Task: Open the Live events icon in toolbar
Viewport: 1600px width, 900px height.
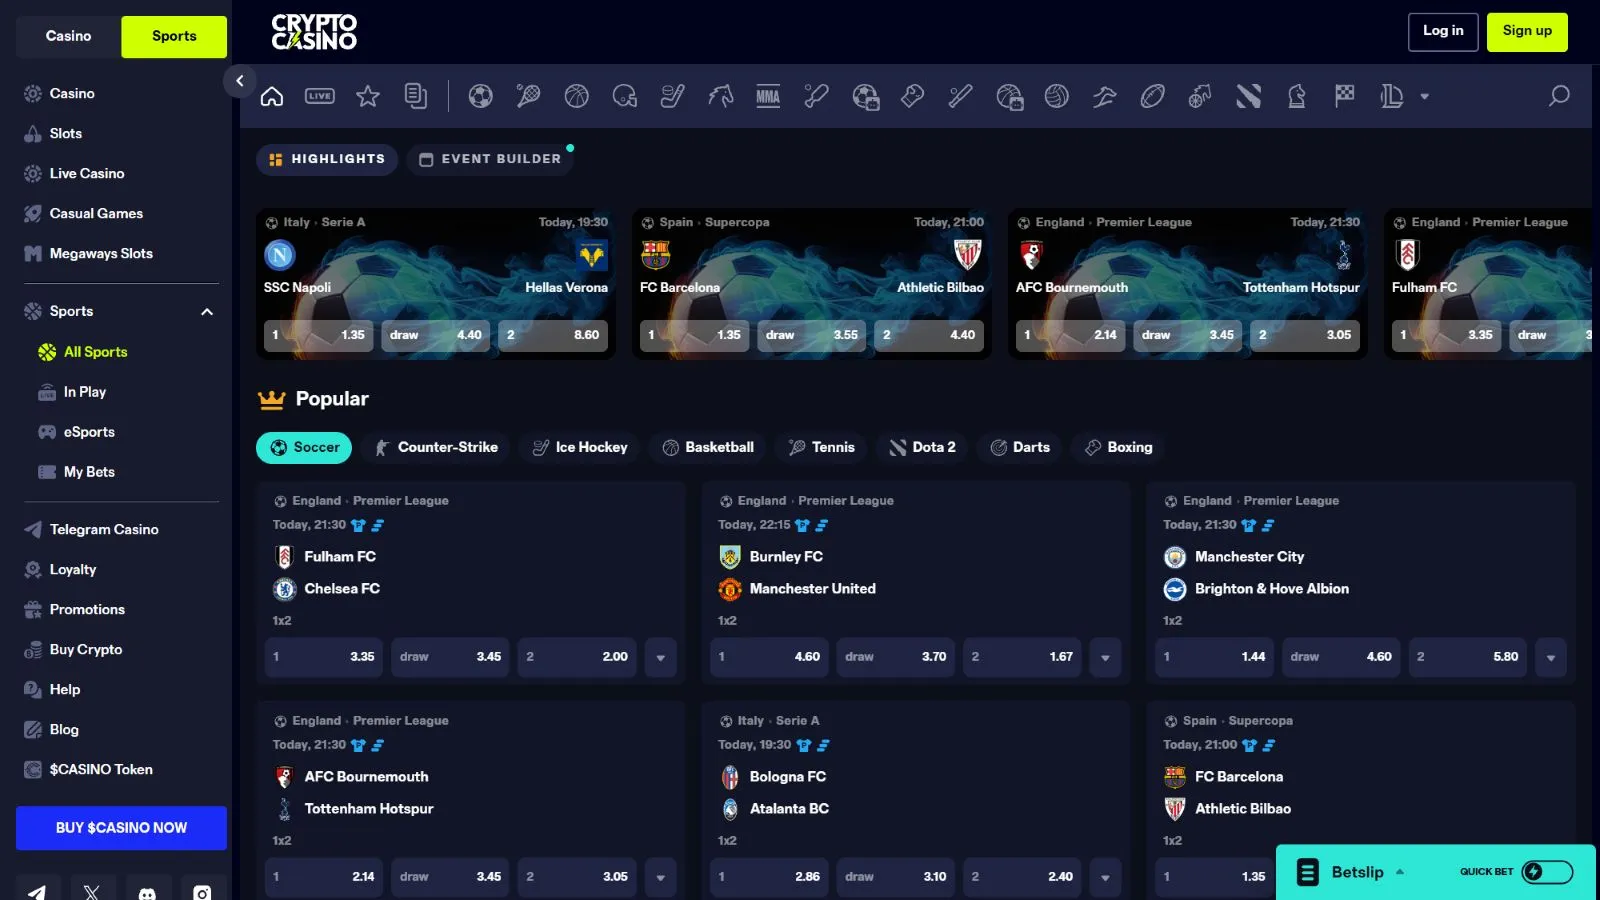Action: point(320,96)
